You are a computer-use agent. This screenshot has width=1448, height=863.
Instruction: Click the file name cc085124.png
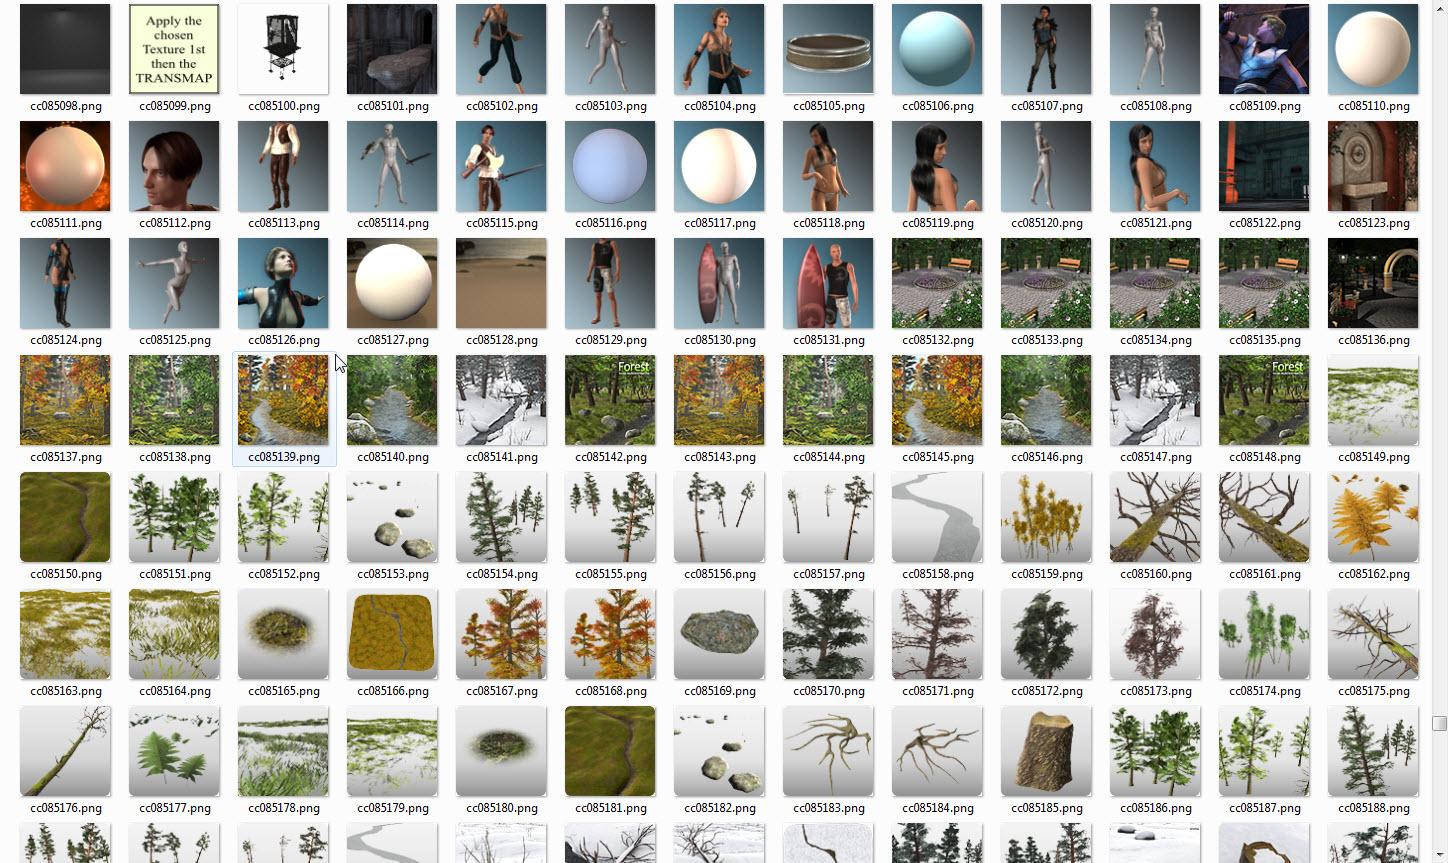coord(66,340)
